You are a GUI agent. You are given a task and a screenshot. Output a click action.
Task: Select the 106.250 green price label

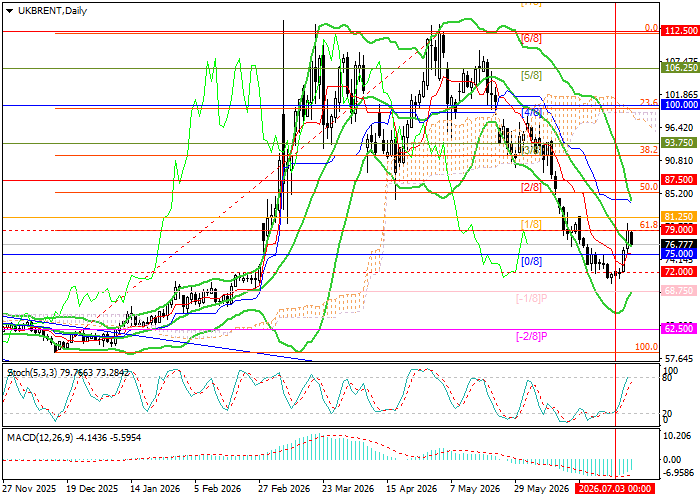tap(679, 67)
